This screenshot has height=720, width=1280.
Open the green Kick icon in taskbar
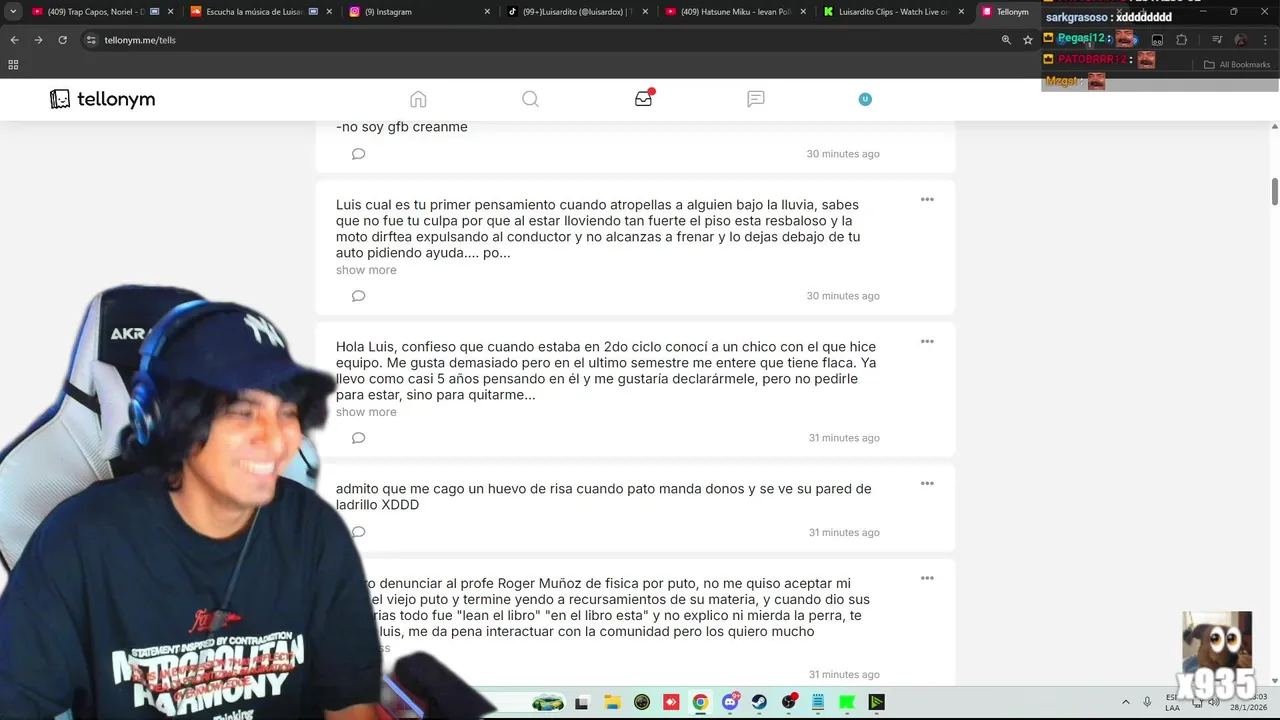point(847,702)
